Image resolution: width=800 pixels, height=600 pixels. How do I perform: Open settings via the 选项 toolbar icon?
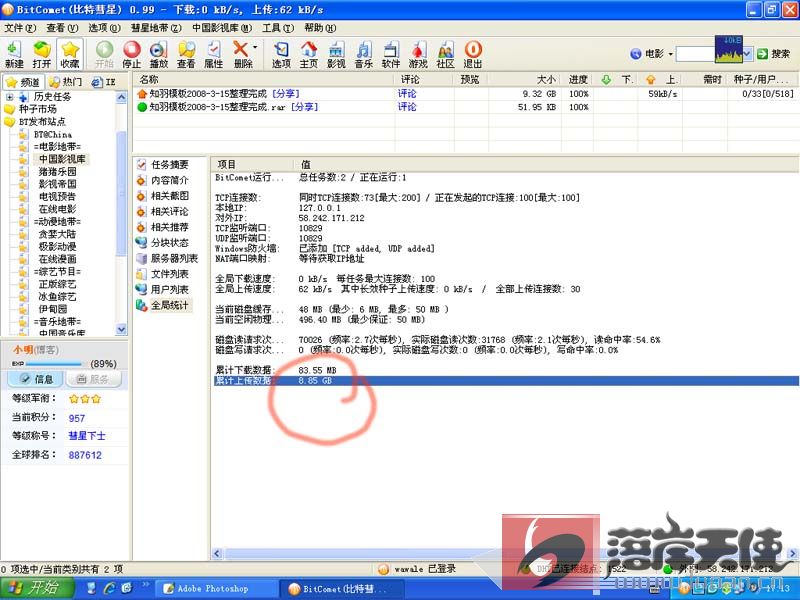pos(281,54)
